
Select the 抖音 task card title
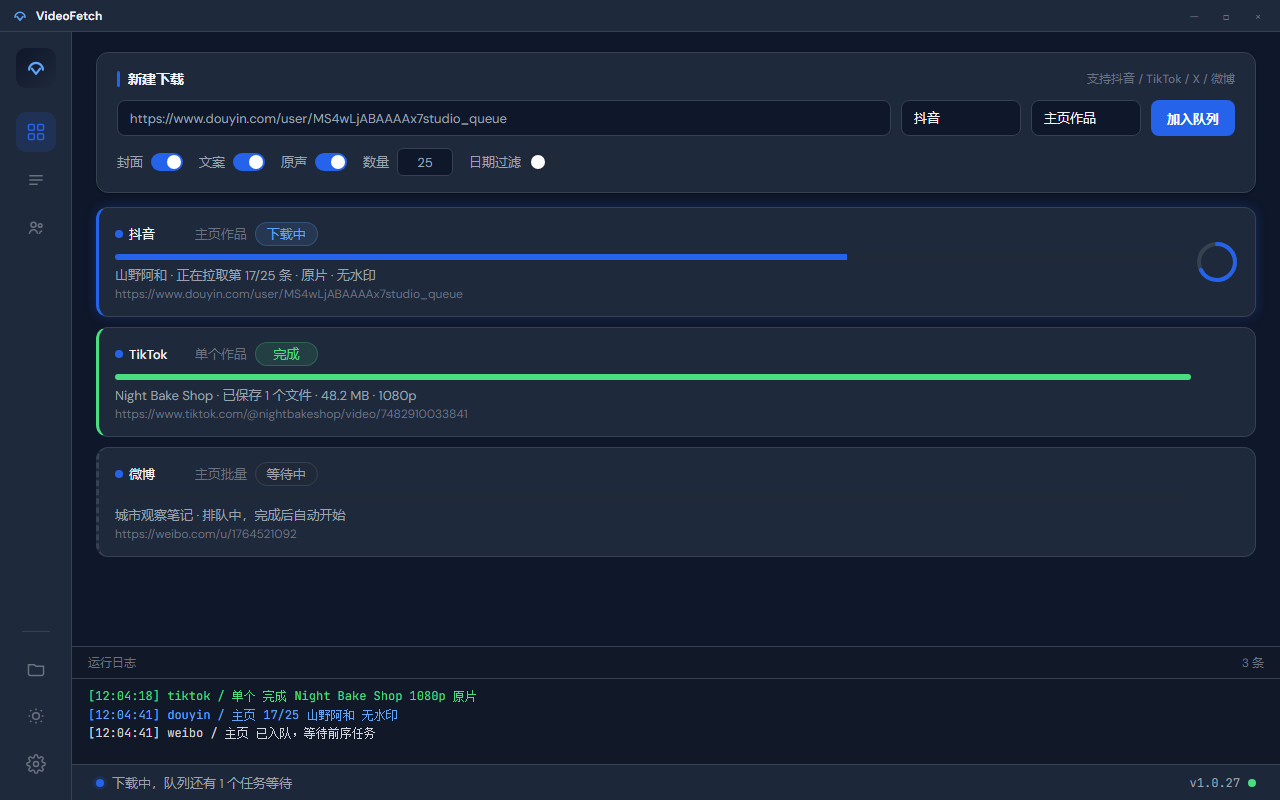[142, 234]
